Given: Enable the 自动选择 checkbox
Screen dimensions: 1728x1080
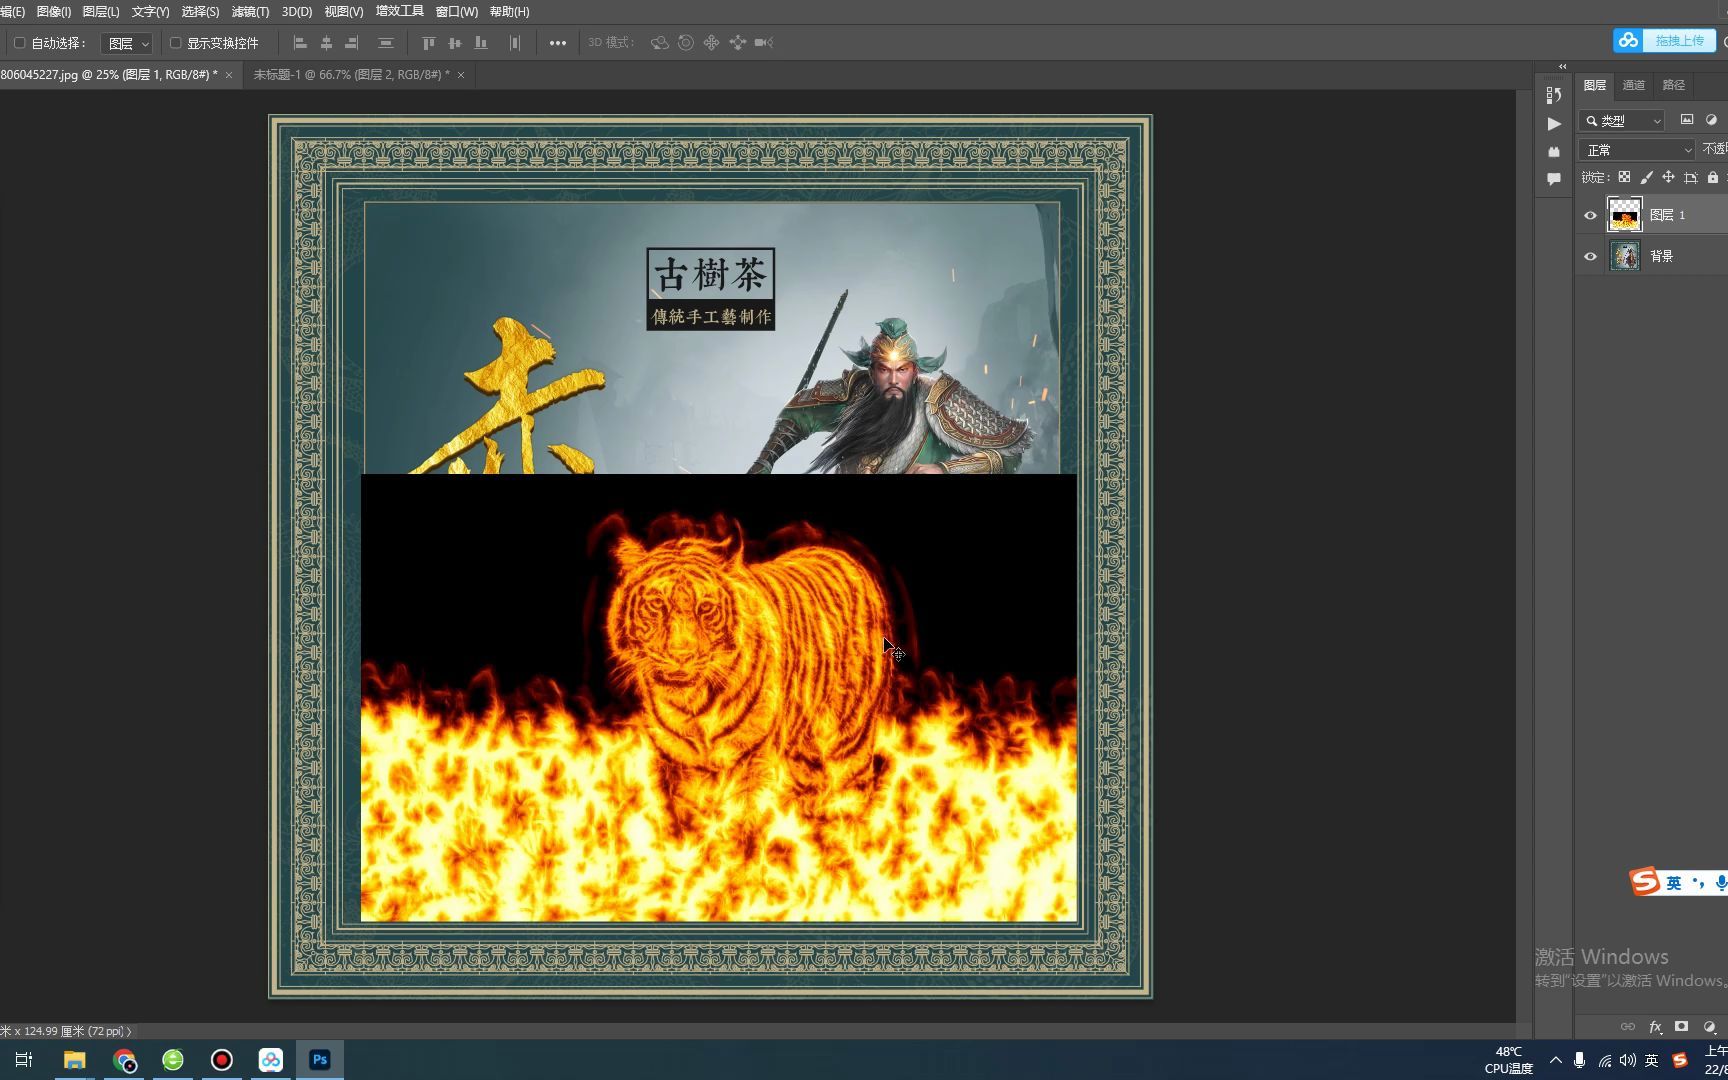Looking at the screenshot, I should click(19, 43).
